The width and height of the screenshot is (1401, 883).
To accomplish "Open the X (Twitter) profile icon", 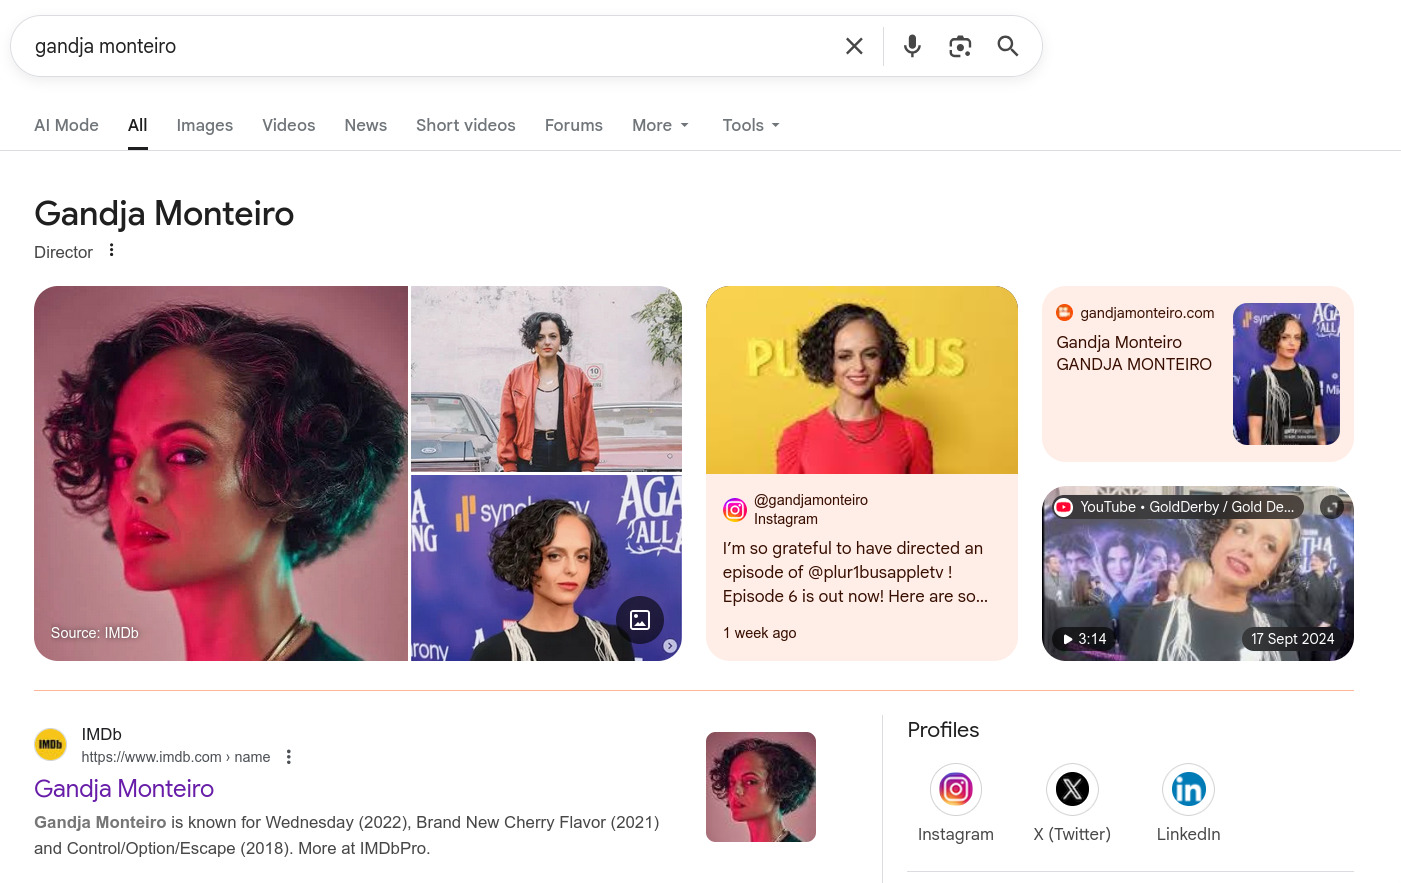I will click(1072, 790).
